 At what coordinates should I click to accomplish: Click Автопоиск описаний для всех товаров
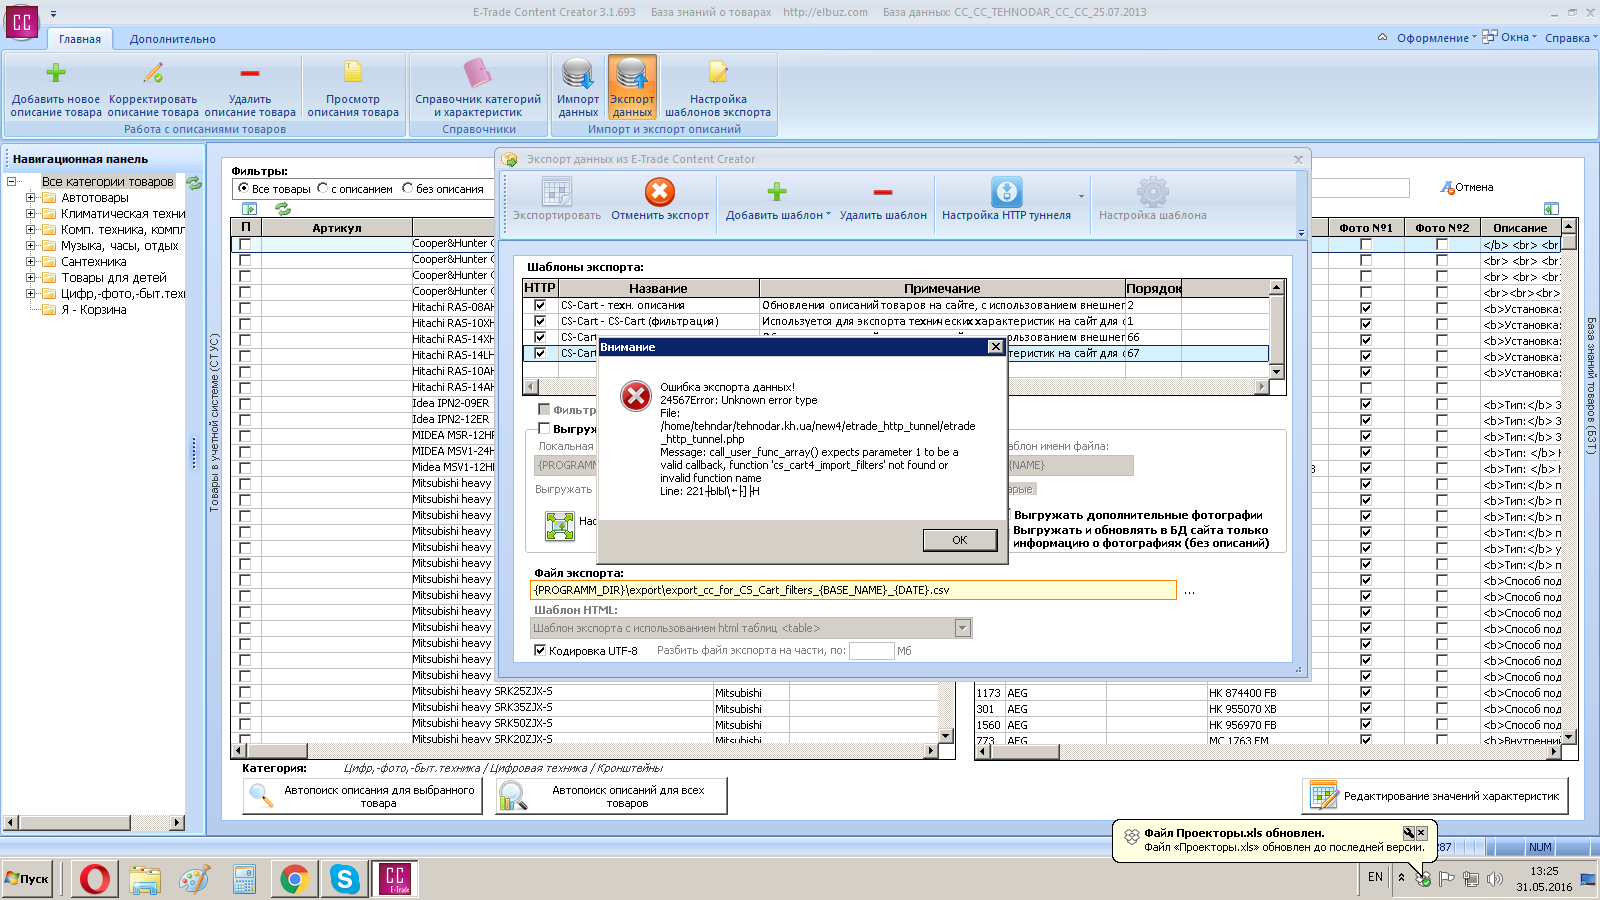click(x=611, y=796)
